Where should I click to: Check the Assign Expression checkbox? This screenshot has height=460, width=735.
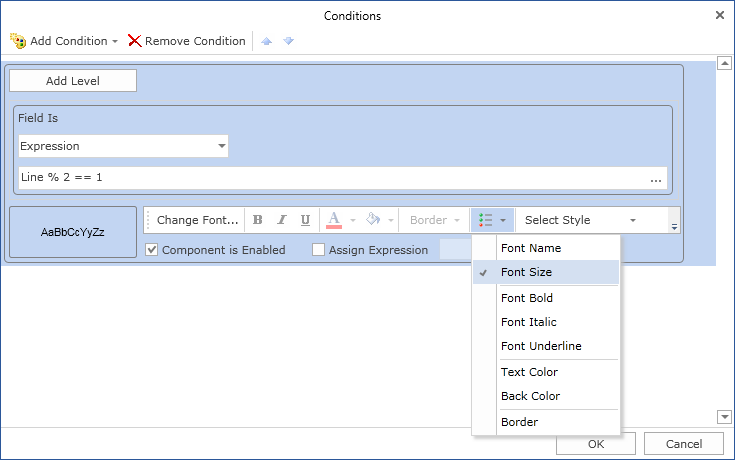pyautogui.click(x=318, y=249)
